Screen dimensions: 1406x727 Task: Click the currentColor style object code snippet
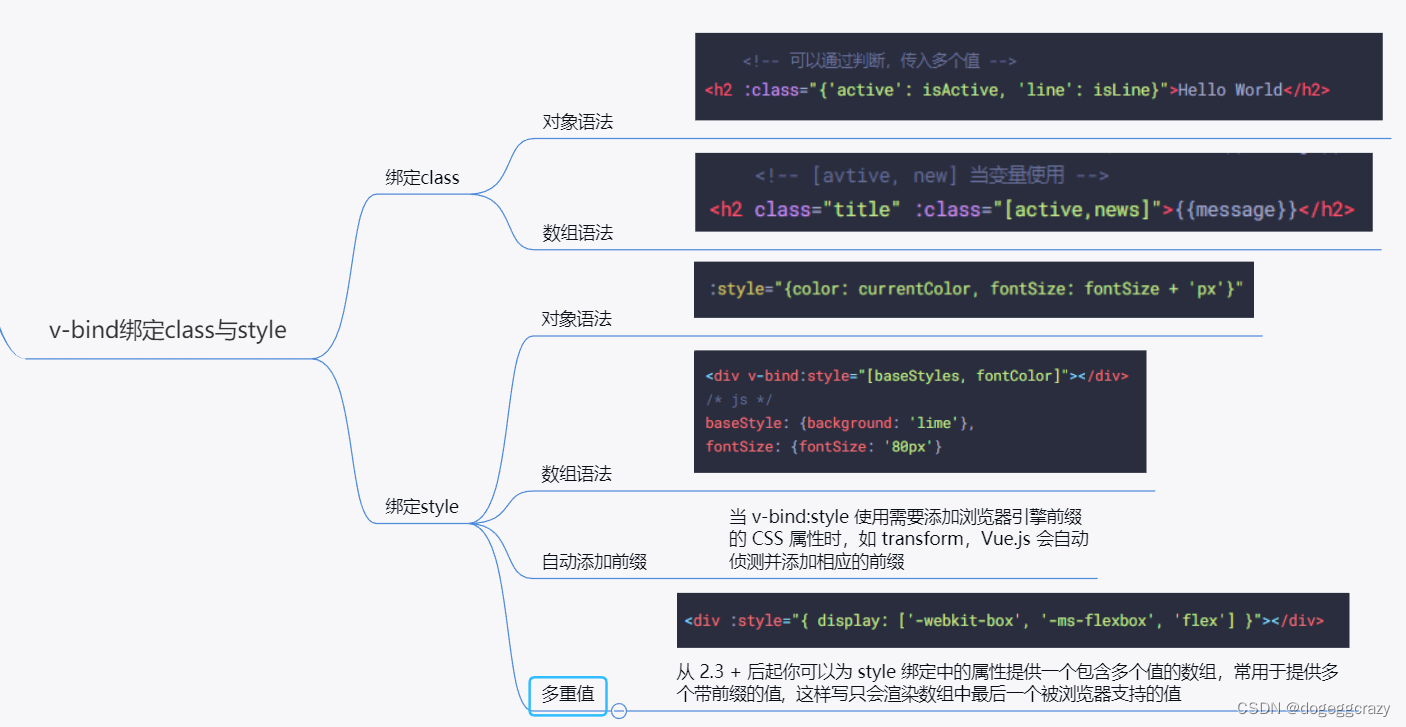(974, 289)
